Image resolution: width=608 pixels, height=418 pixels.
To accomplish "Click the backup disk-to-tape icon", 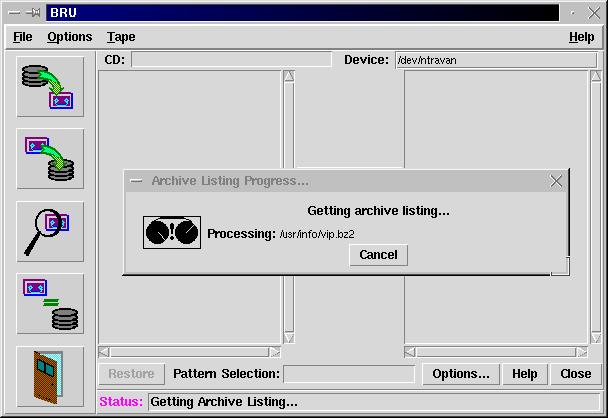I will pyautogui.click(x=50, y=87).
